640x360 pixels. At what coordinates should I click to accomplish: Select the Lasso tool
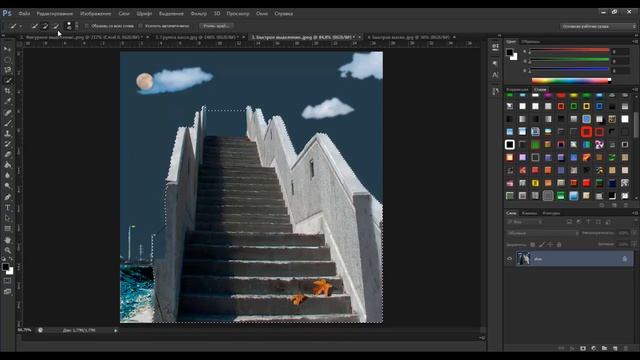pyautogui.click(x=7, y=70)
